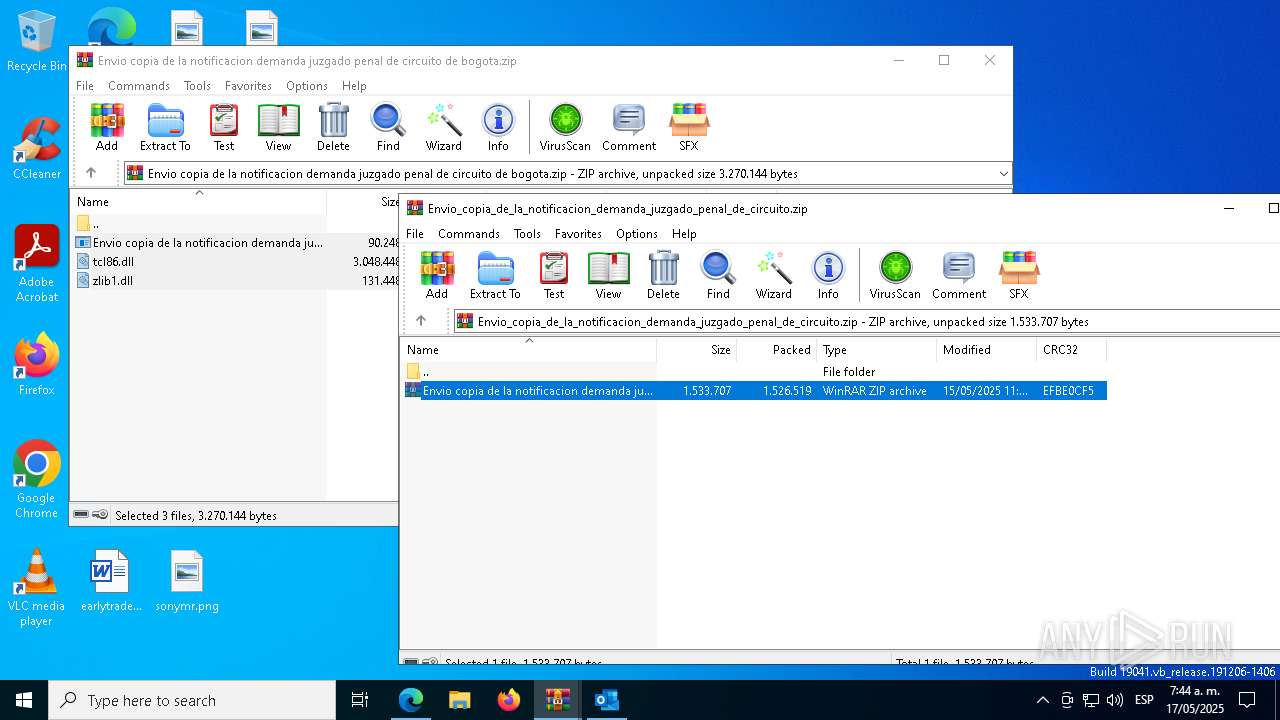The width and height of the screenshot is (1280, 720).
Task: Sort by Size column in front window
Action: pos(697,350)
